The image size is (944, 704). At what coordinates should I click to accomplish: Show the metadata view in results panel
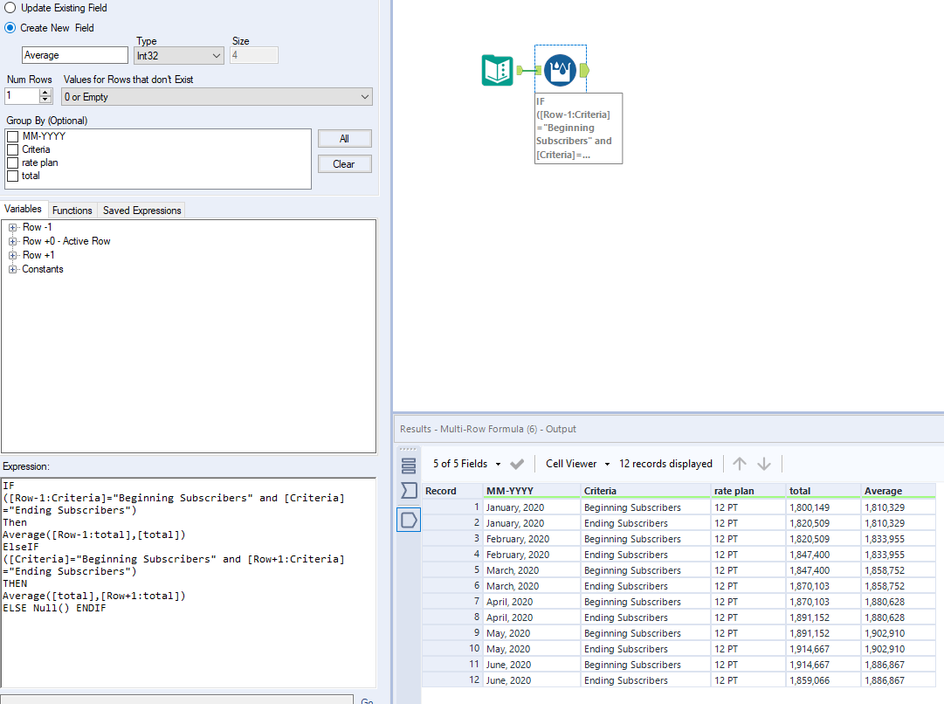coord(409,466)
